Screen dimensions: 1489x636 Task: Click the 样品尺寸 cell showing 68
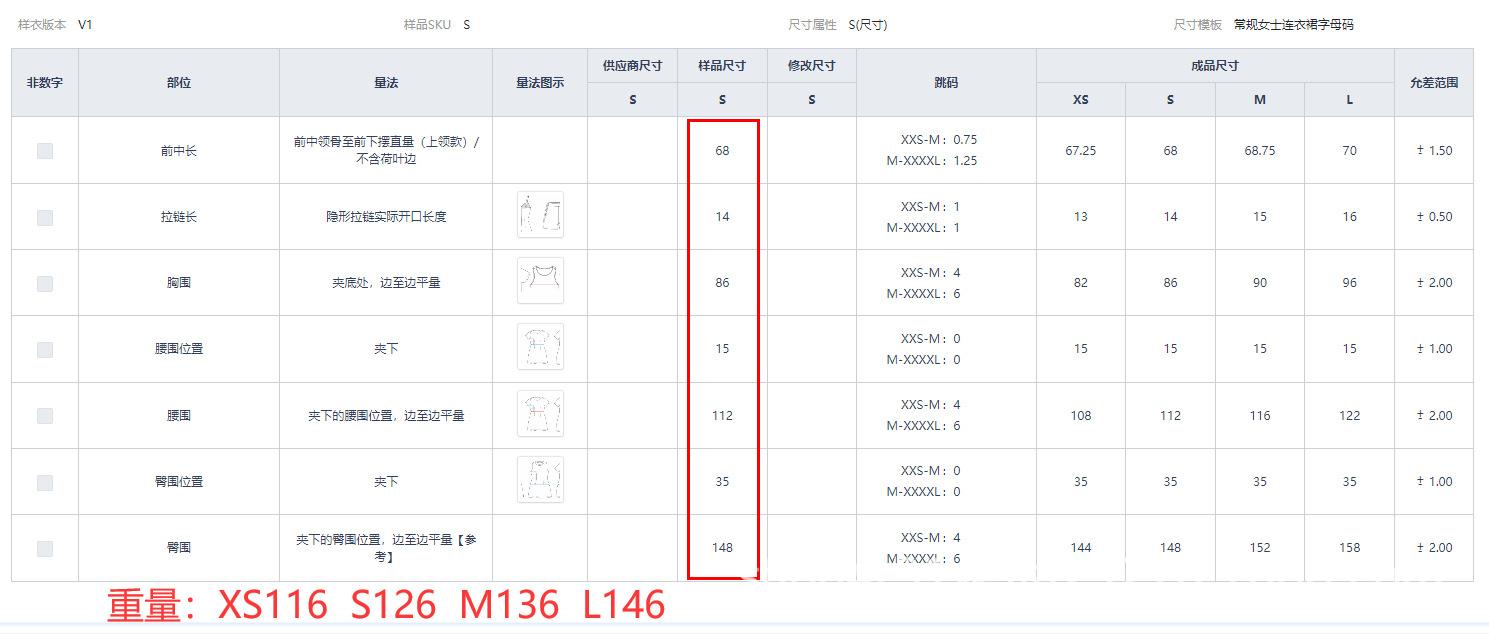tap(722, 151)
